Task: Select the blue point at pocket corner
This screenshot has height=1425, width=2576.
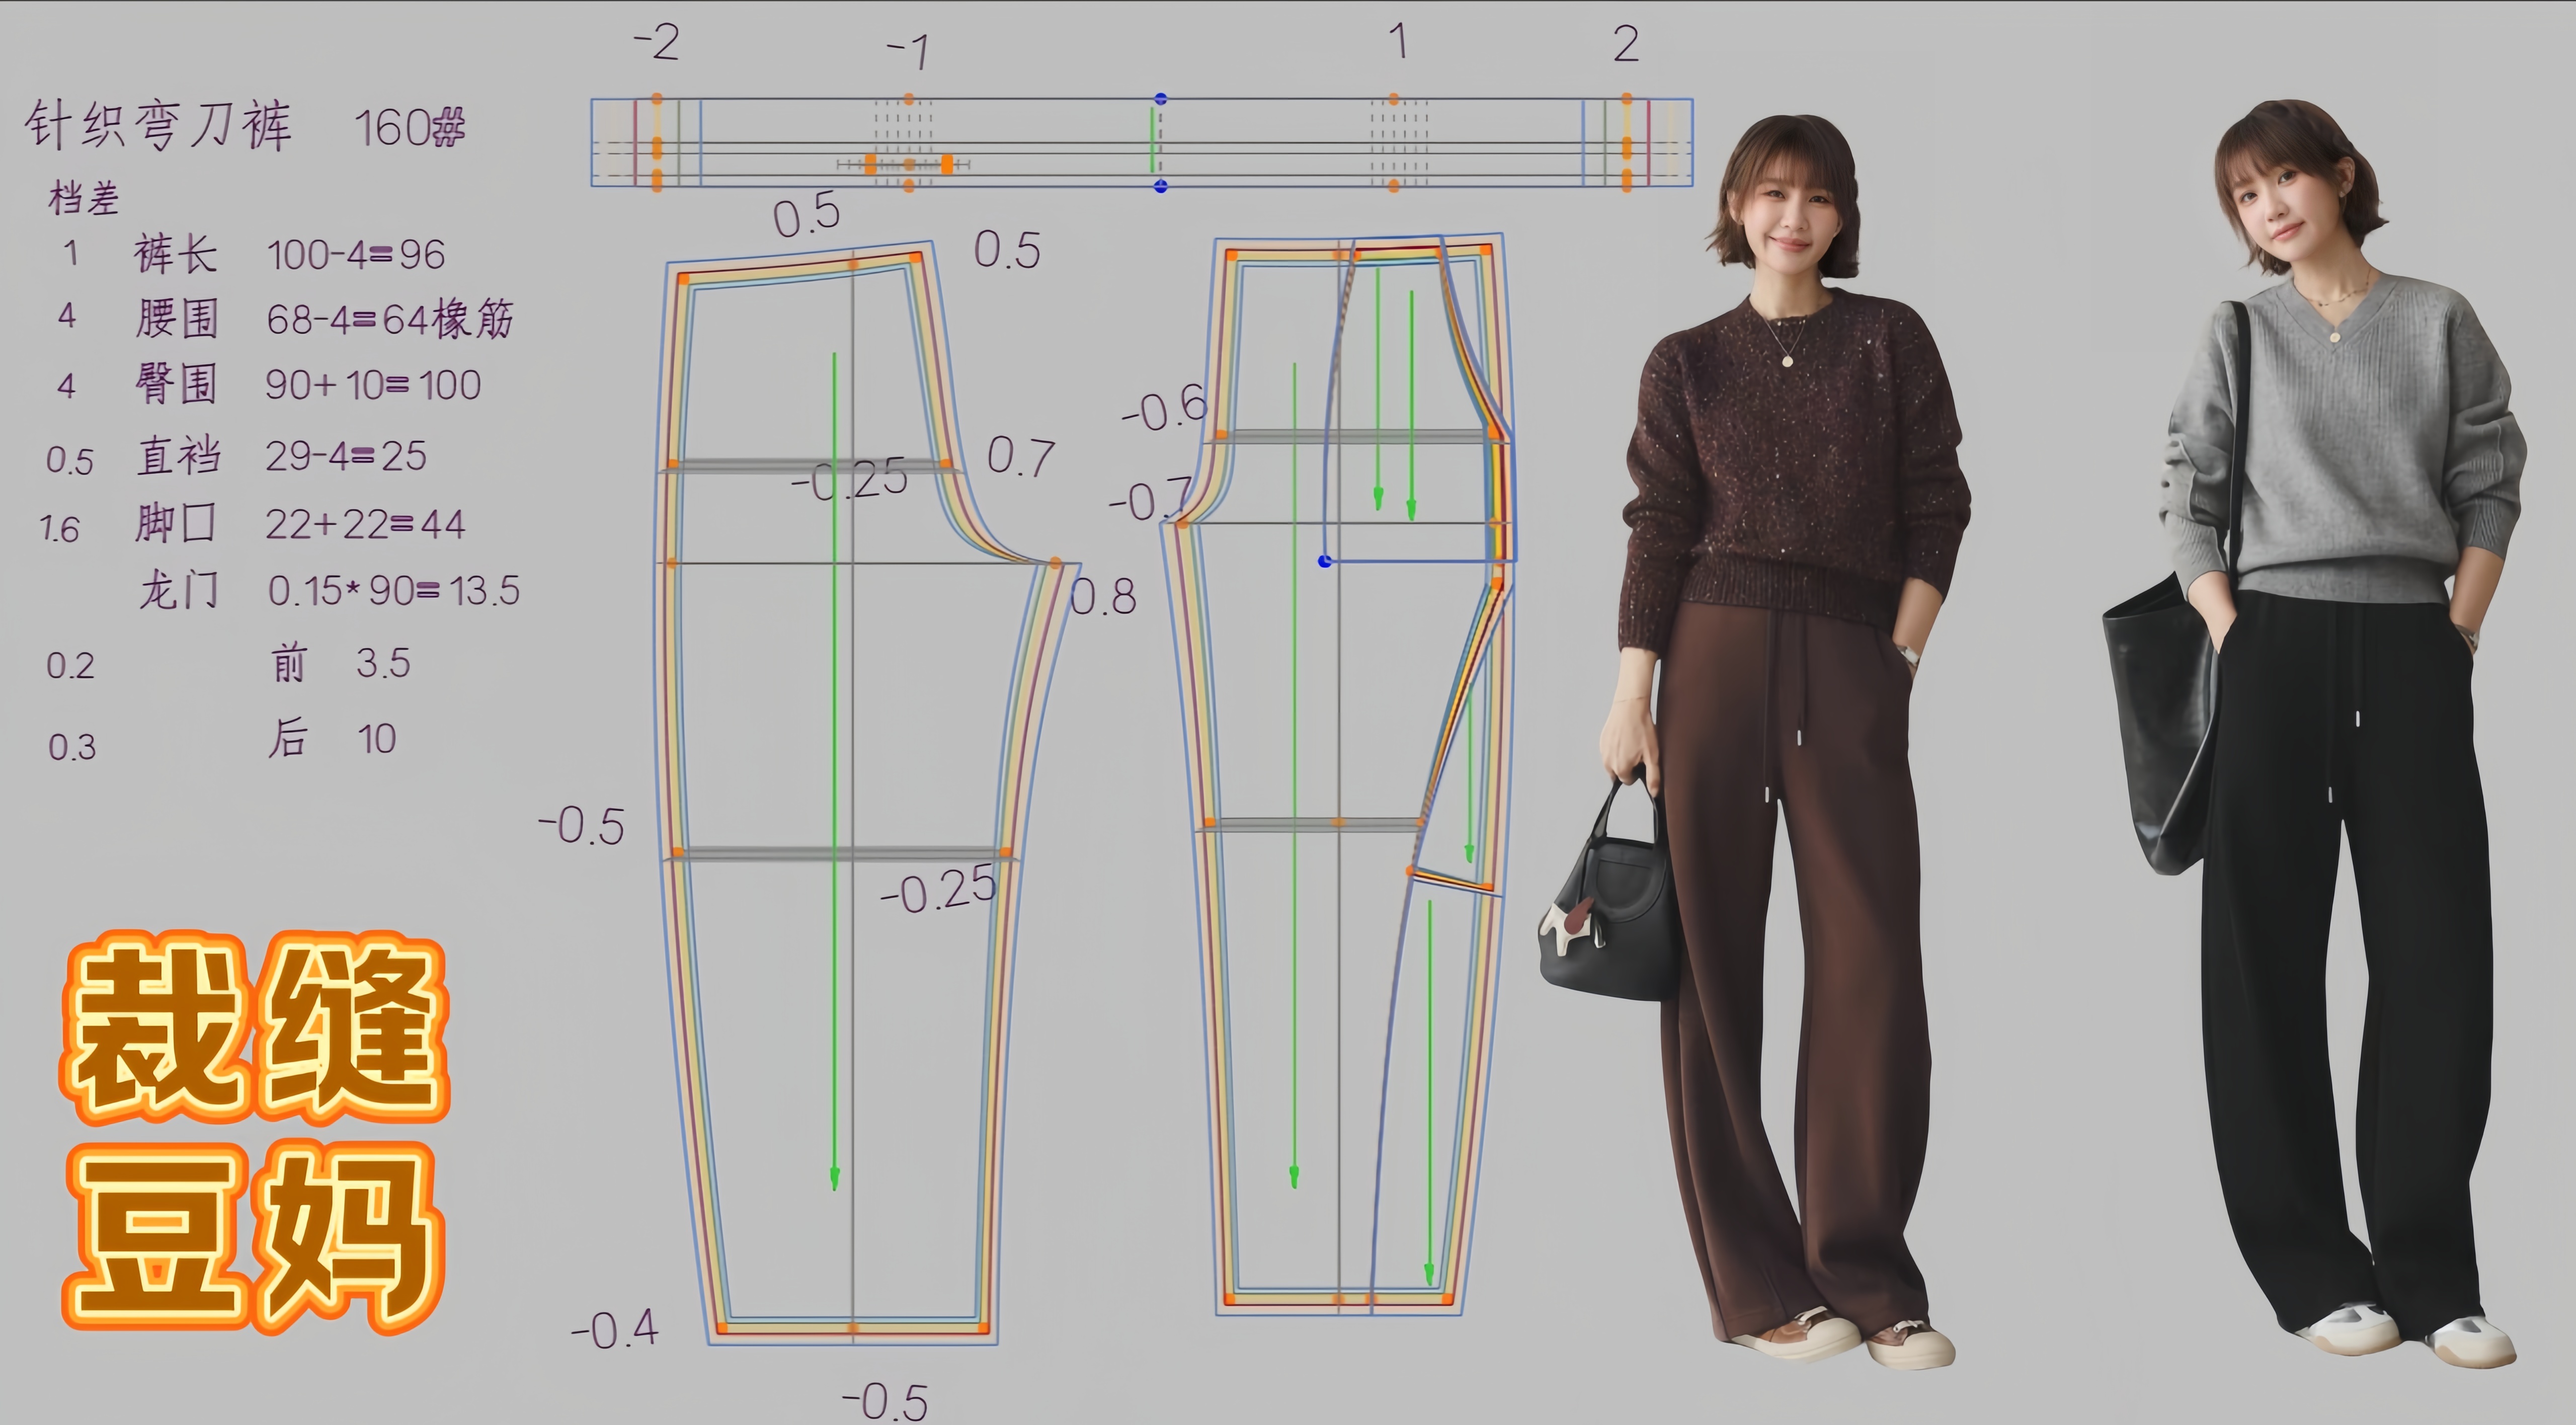Action: tap(1324, 561)
